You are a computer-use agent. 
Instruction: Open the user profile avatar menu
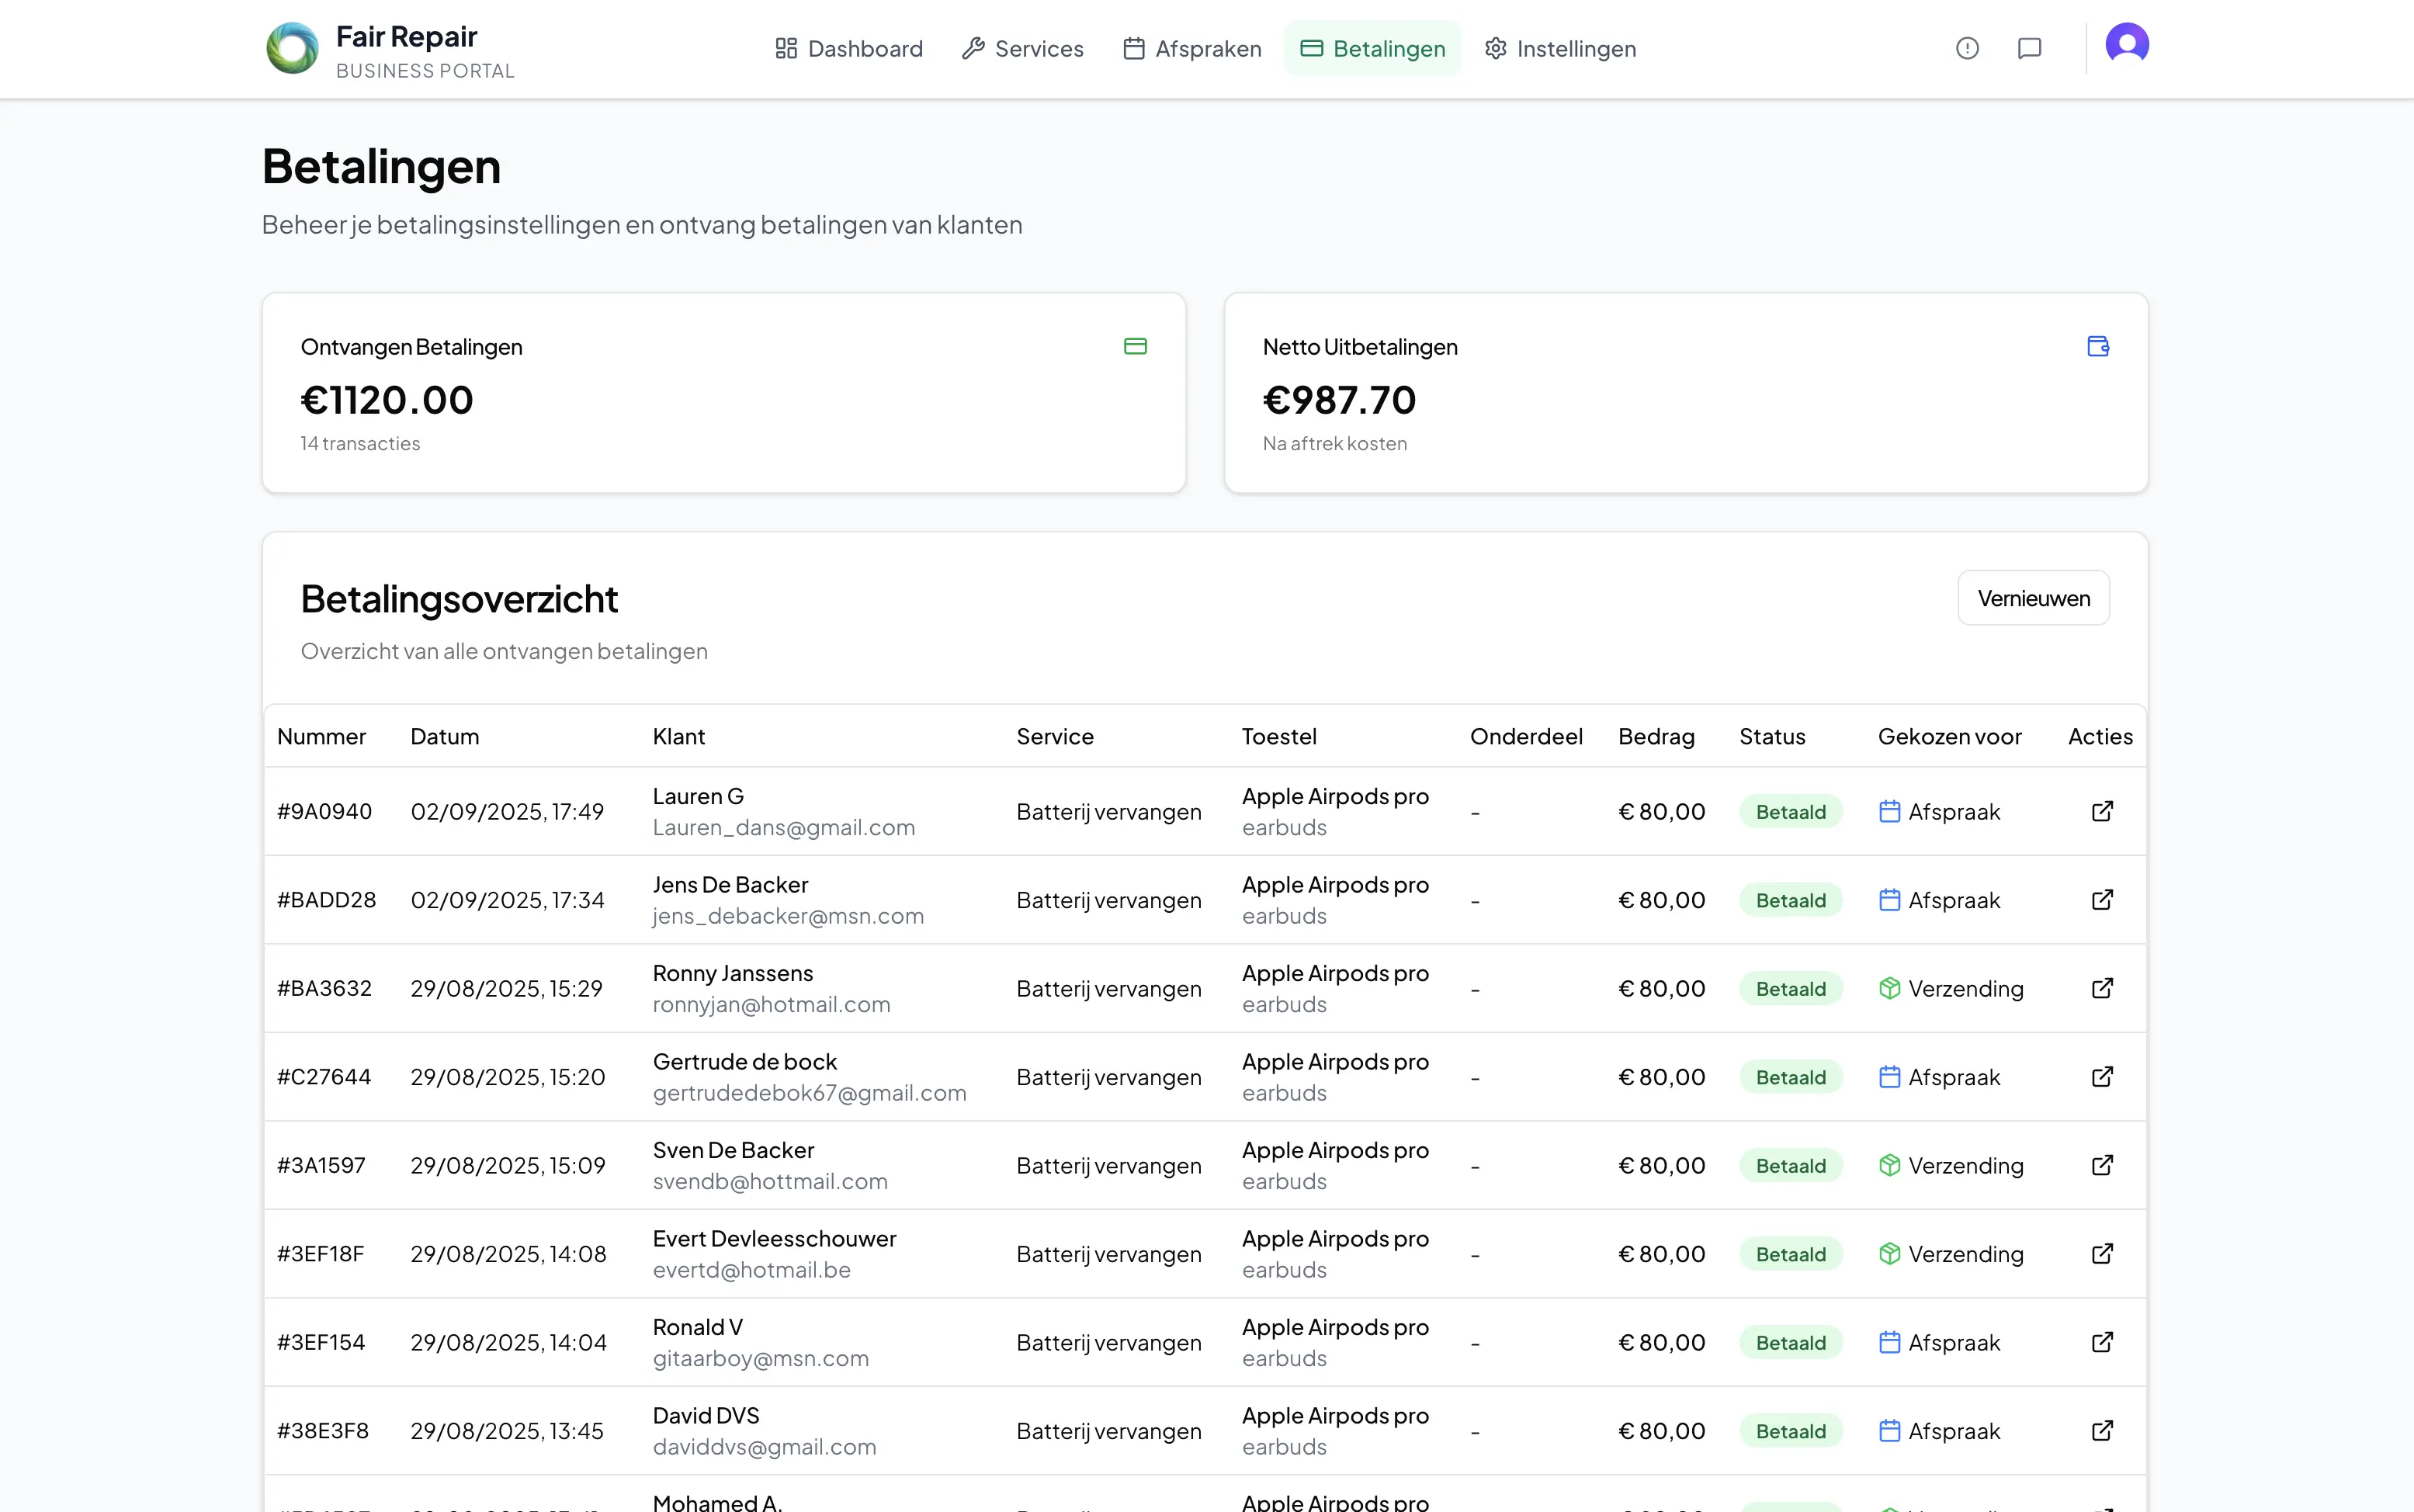coord(2128,44)
